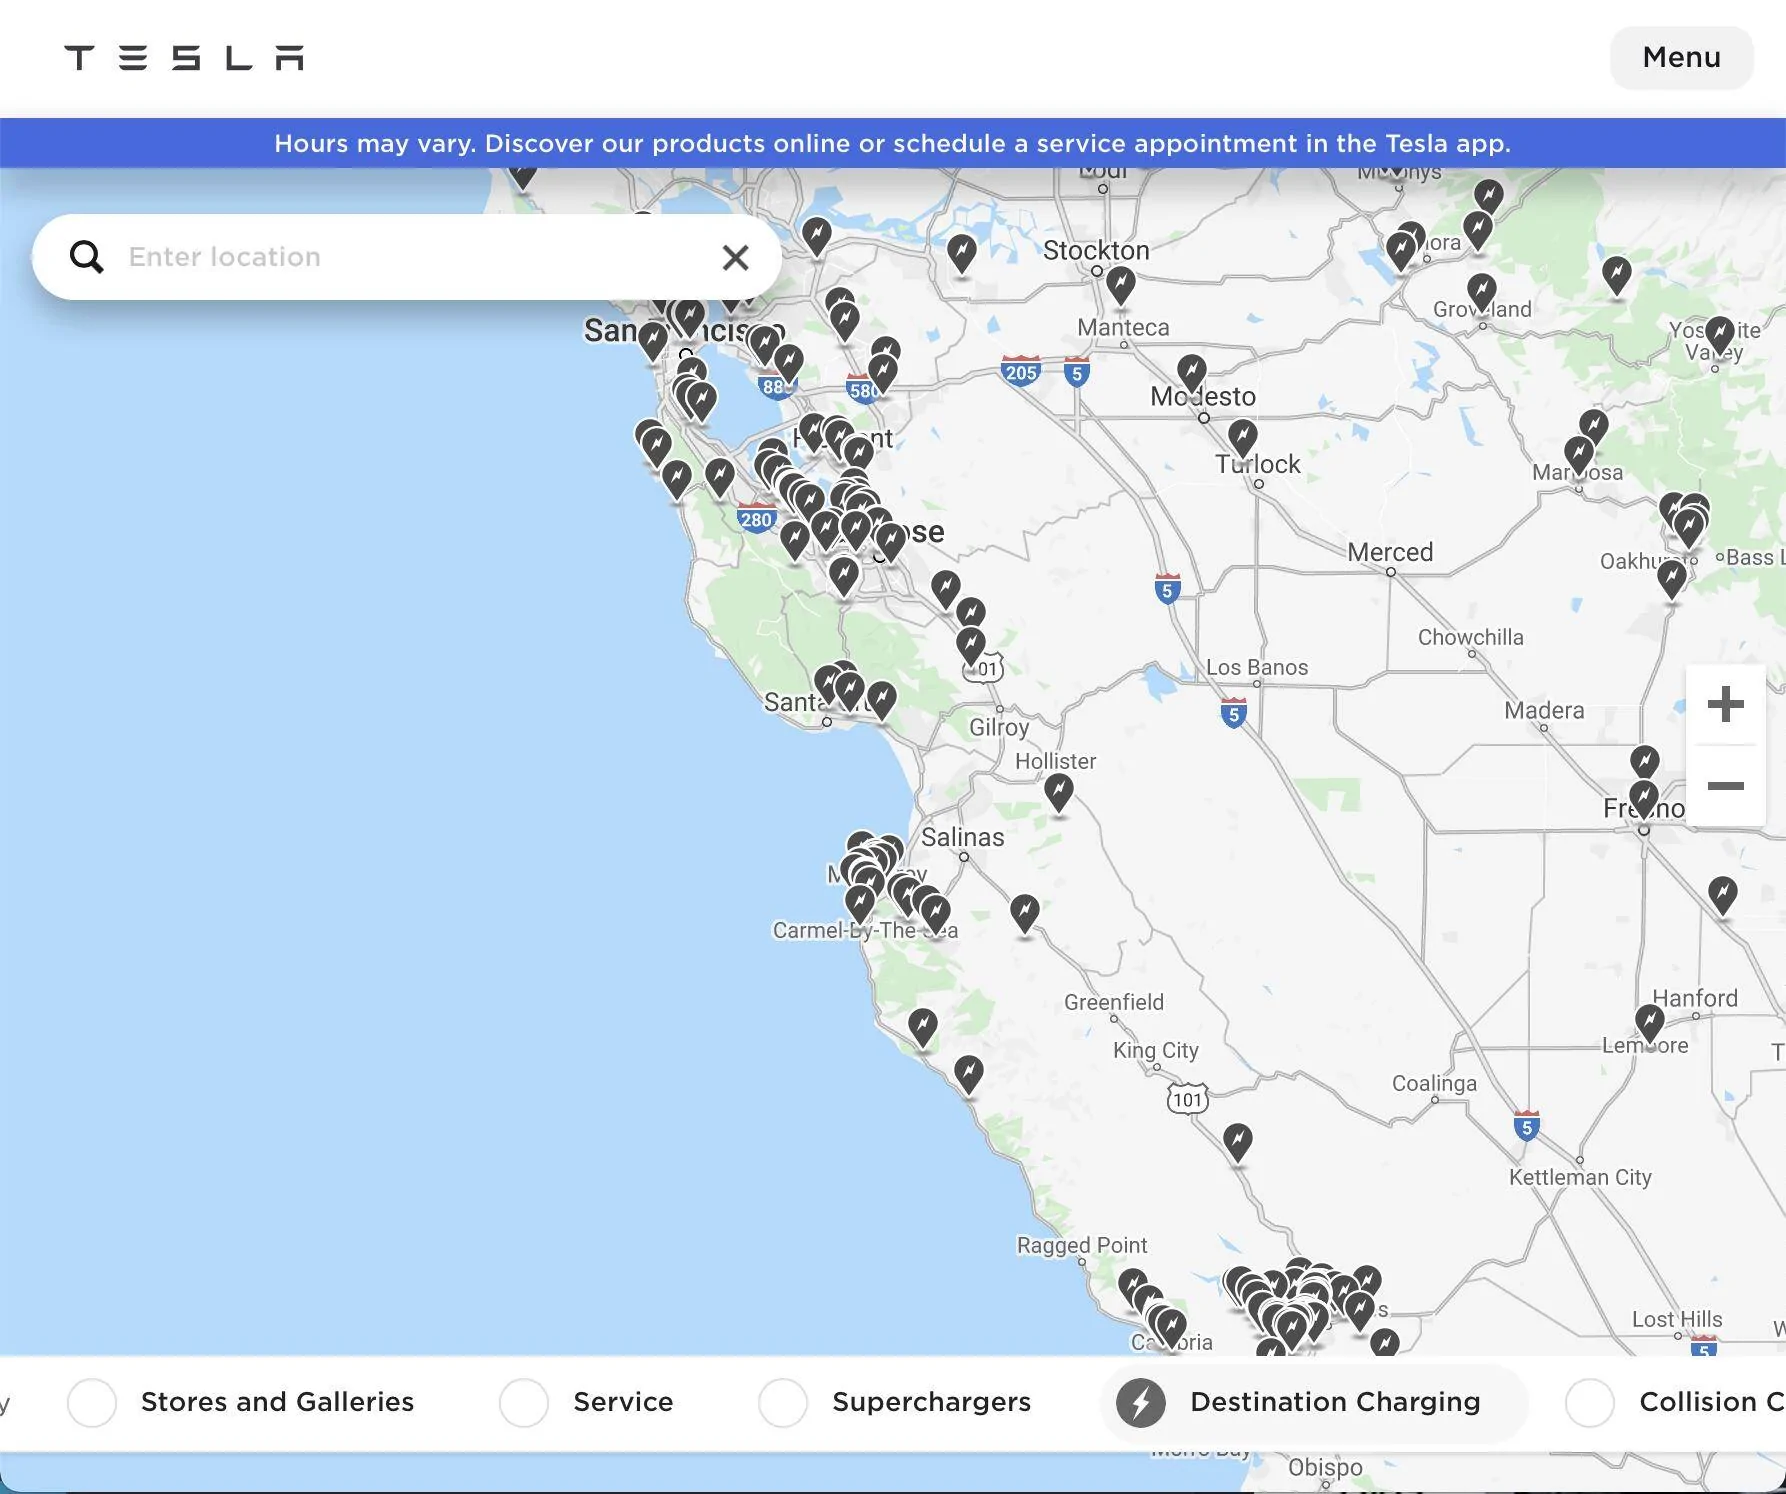1786x1494 pixels.
Task: Click the search magnifier icon
Action: 87,257
